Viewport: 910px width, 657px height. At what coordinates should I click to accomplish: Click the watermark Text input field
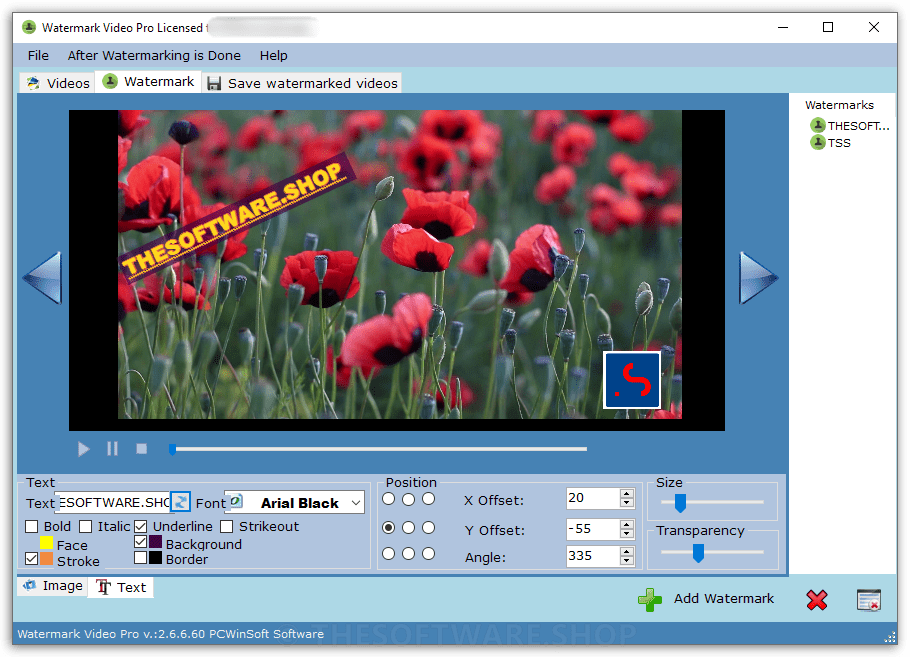113,502
